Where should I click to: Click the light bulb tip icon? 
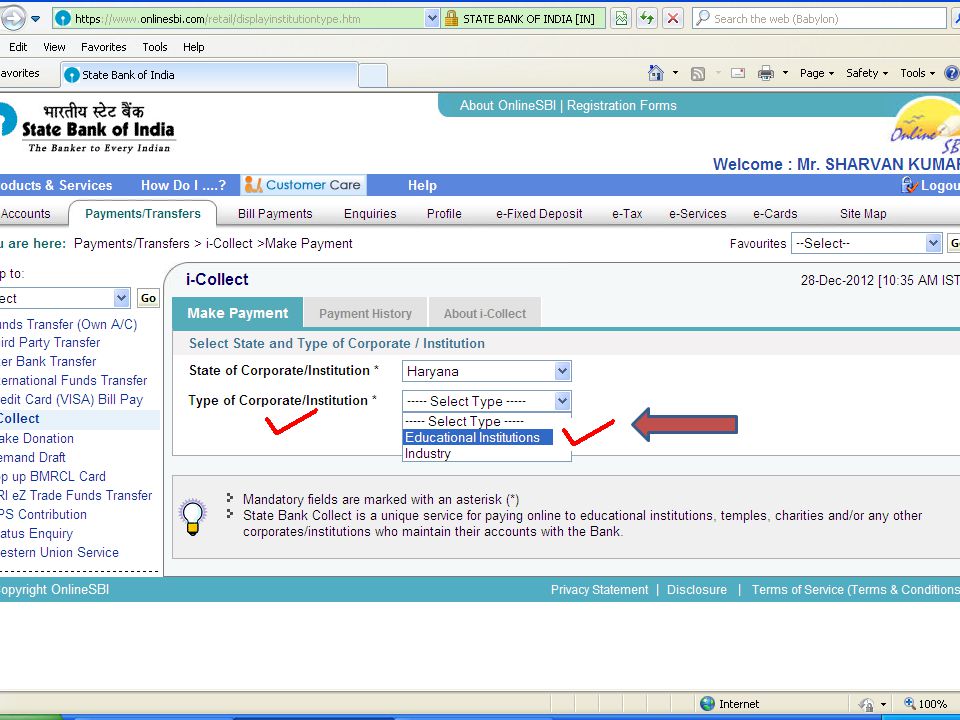(192, 516)
